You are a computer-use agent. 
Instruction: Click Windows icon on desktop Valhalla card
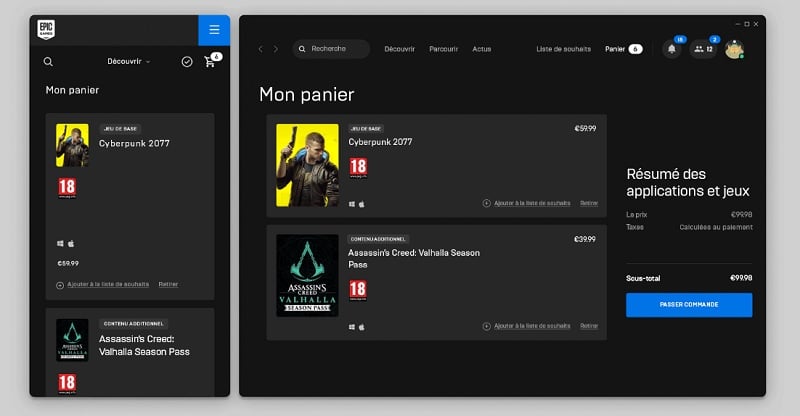[352, 327]
